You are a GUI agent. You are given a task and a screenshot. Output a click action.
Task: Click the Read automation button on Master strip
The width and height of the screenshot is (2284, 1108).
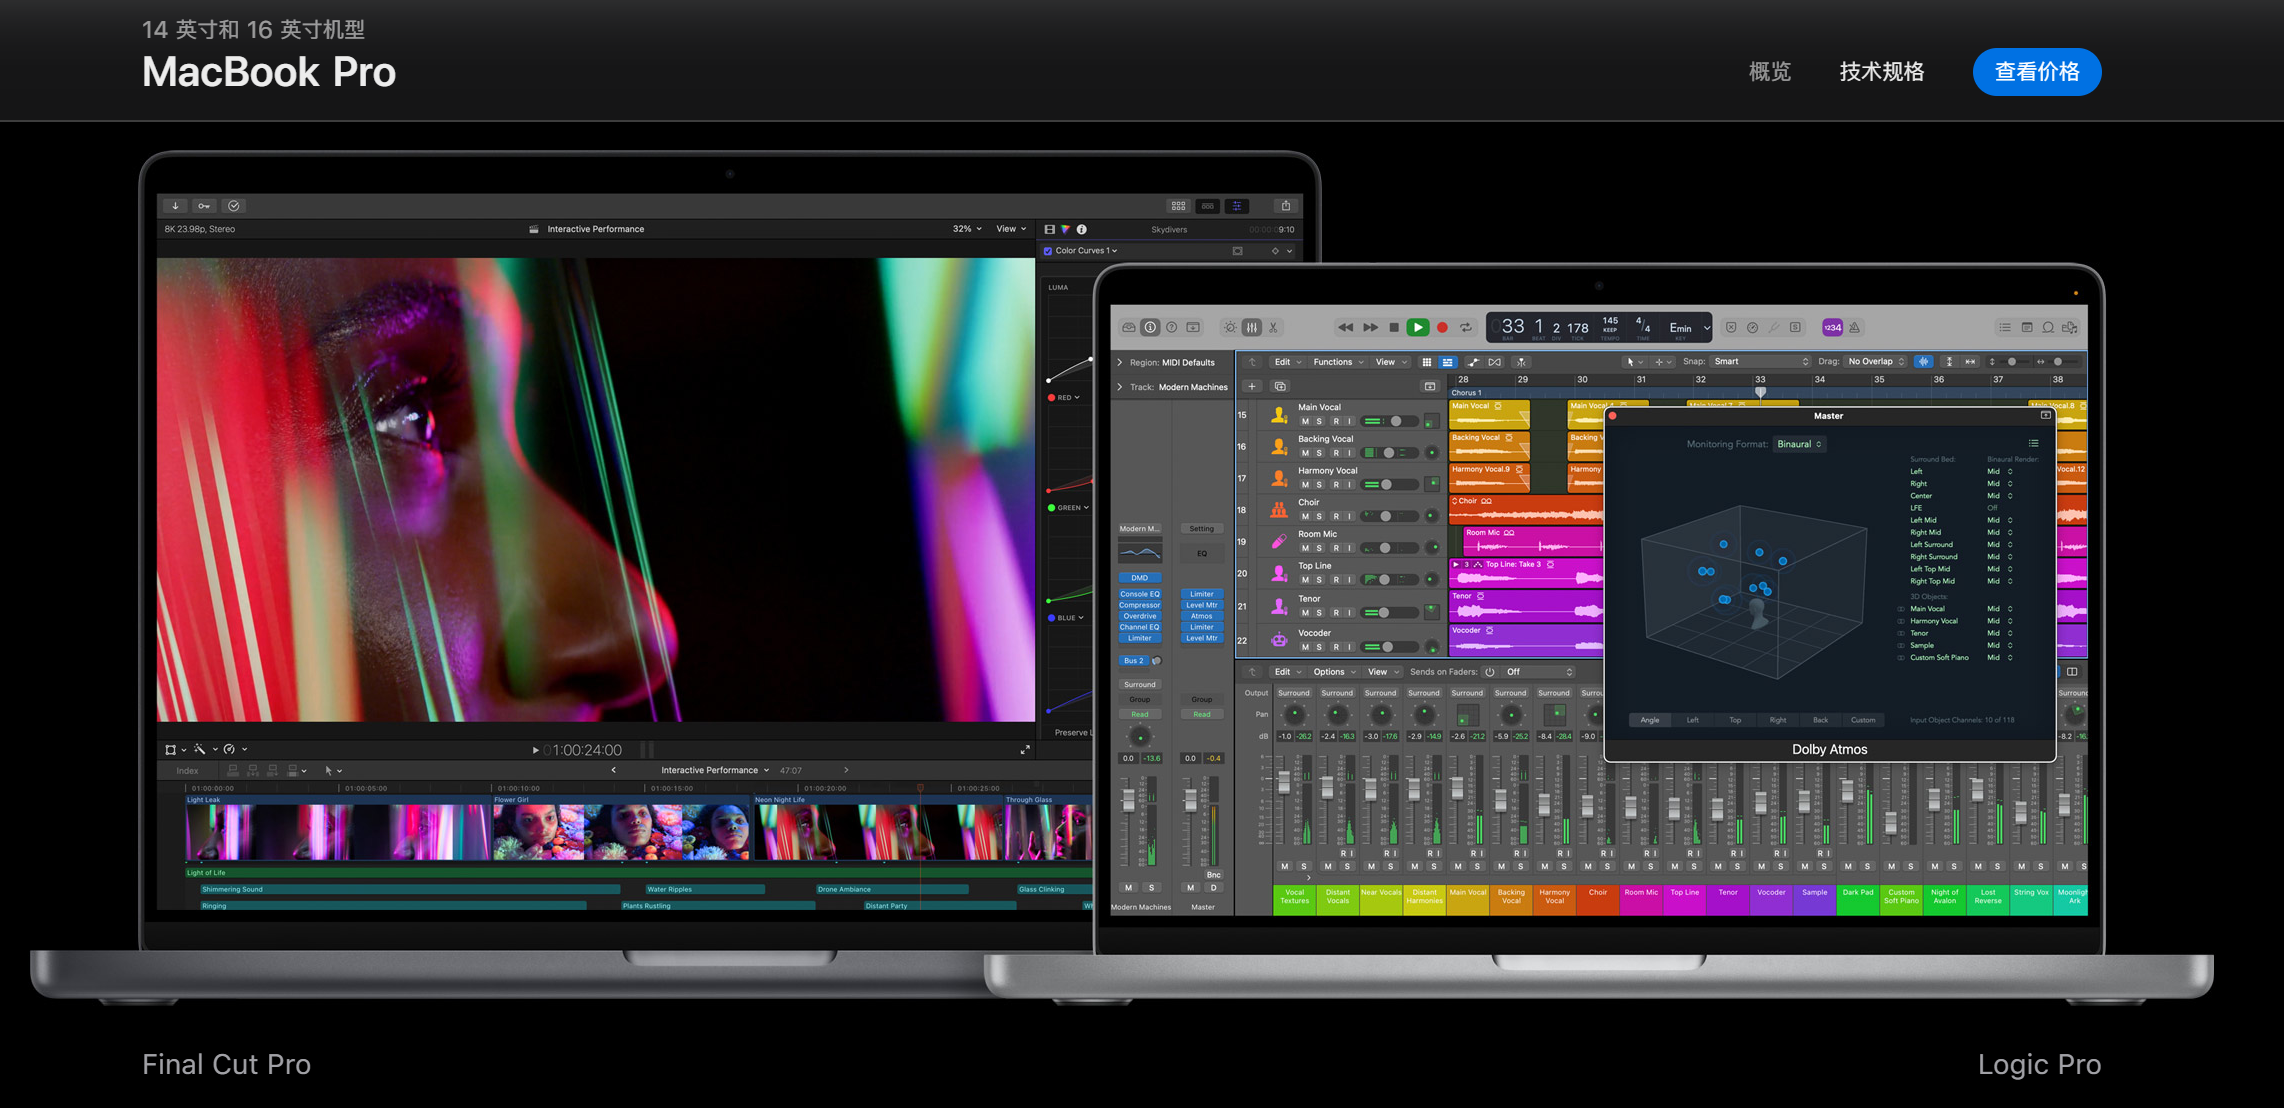[1202, 715]
